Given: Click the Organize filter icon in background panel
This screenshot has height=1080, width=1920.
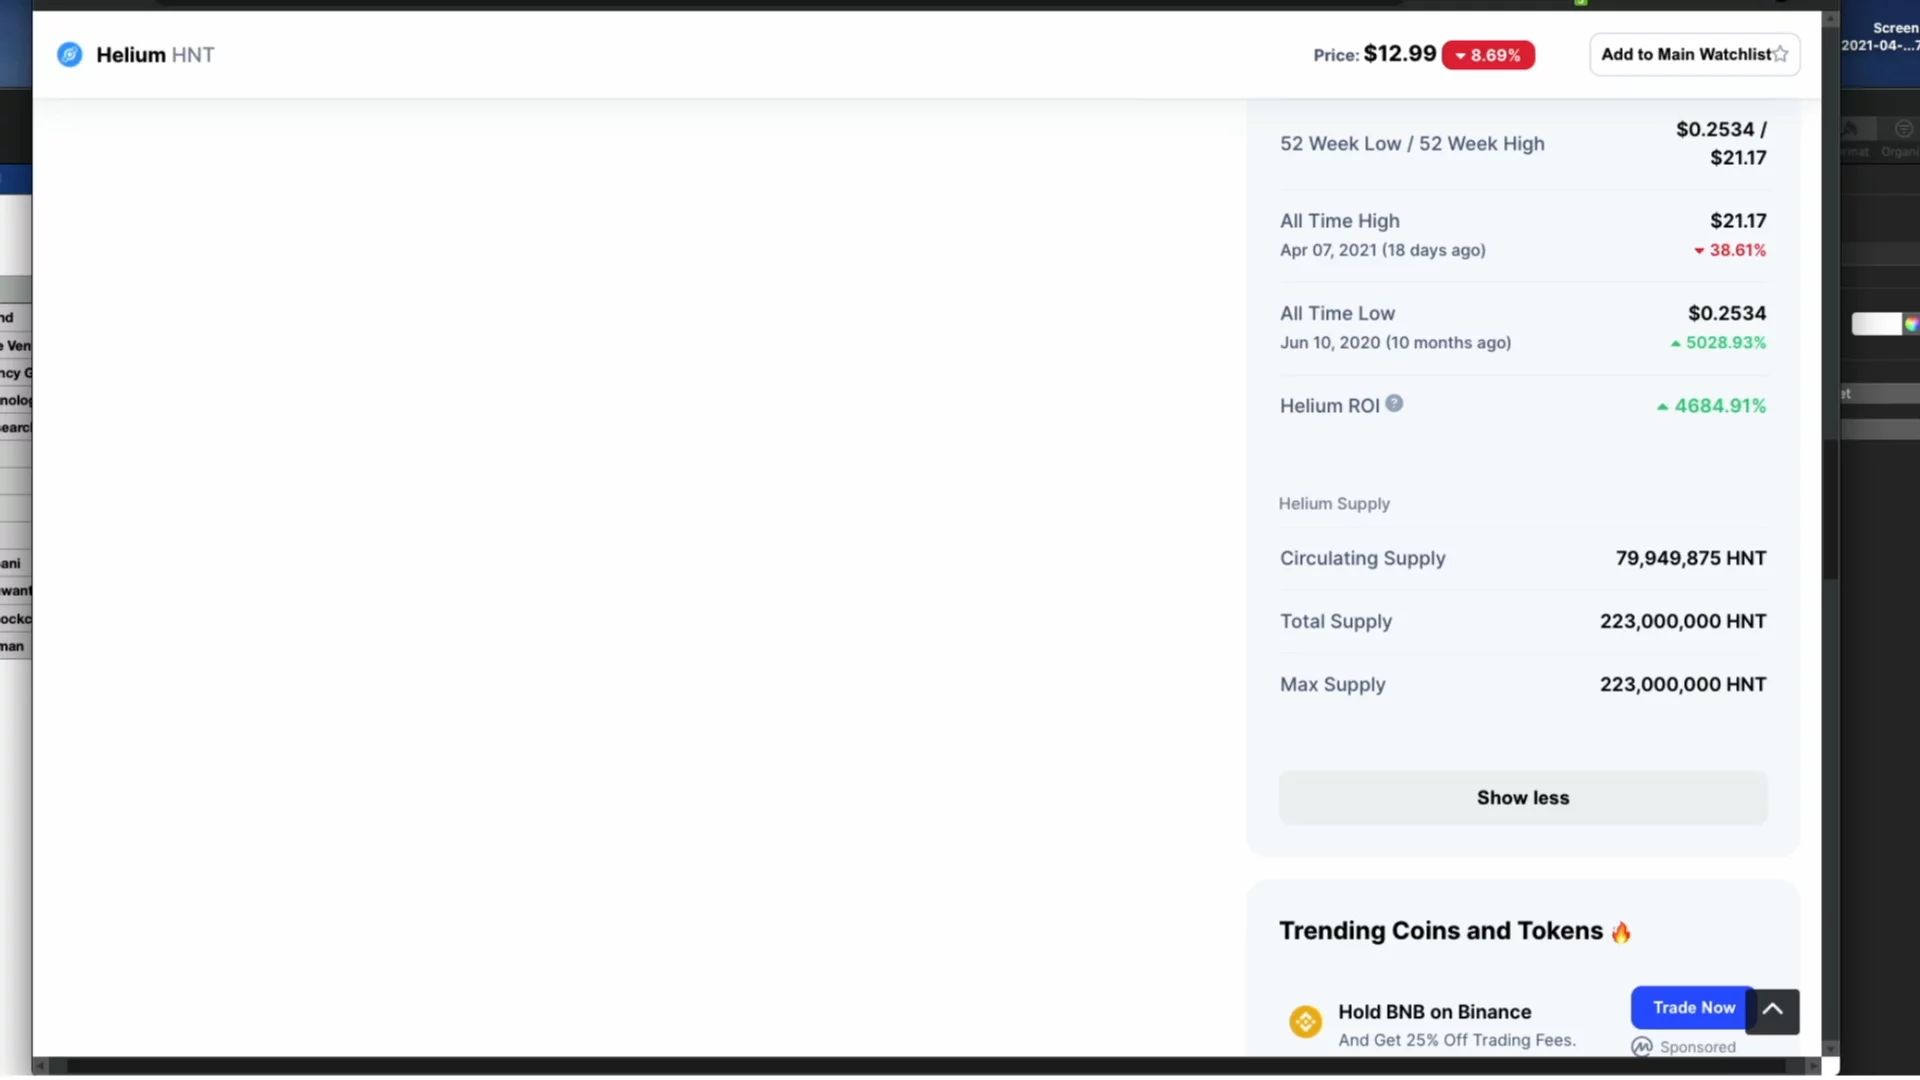Looking at the screenshot, I should 1903,129.
